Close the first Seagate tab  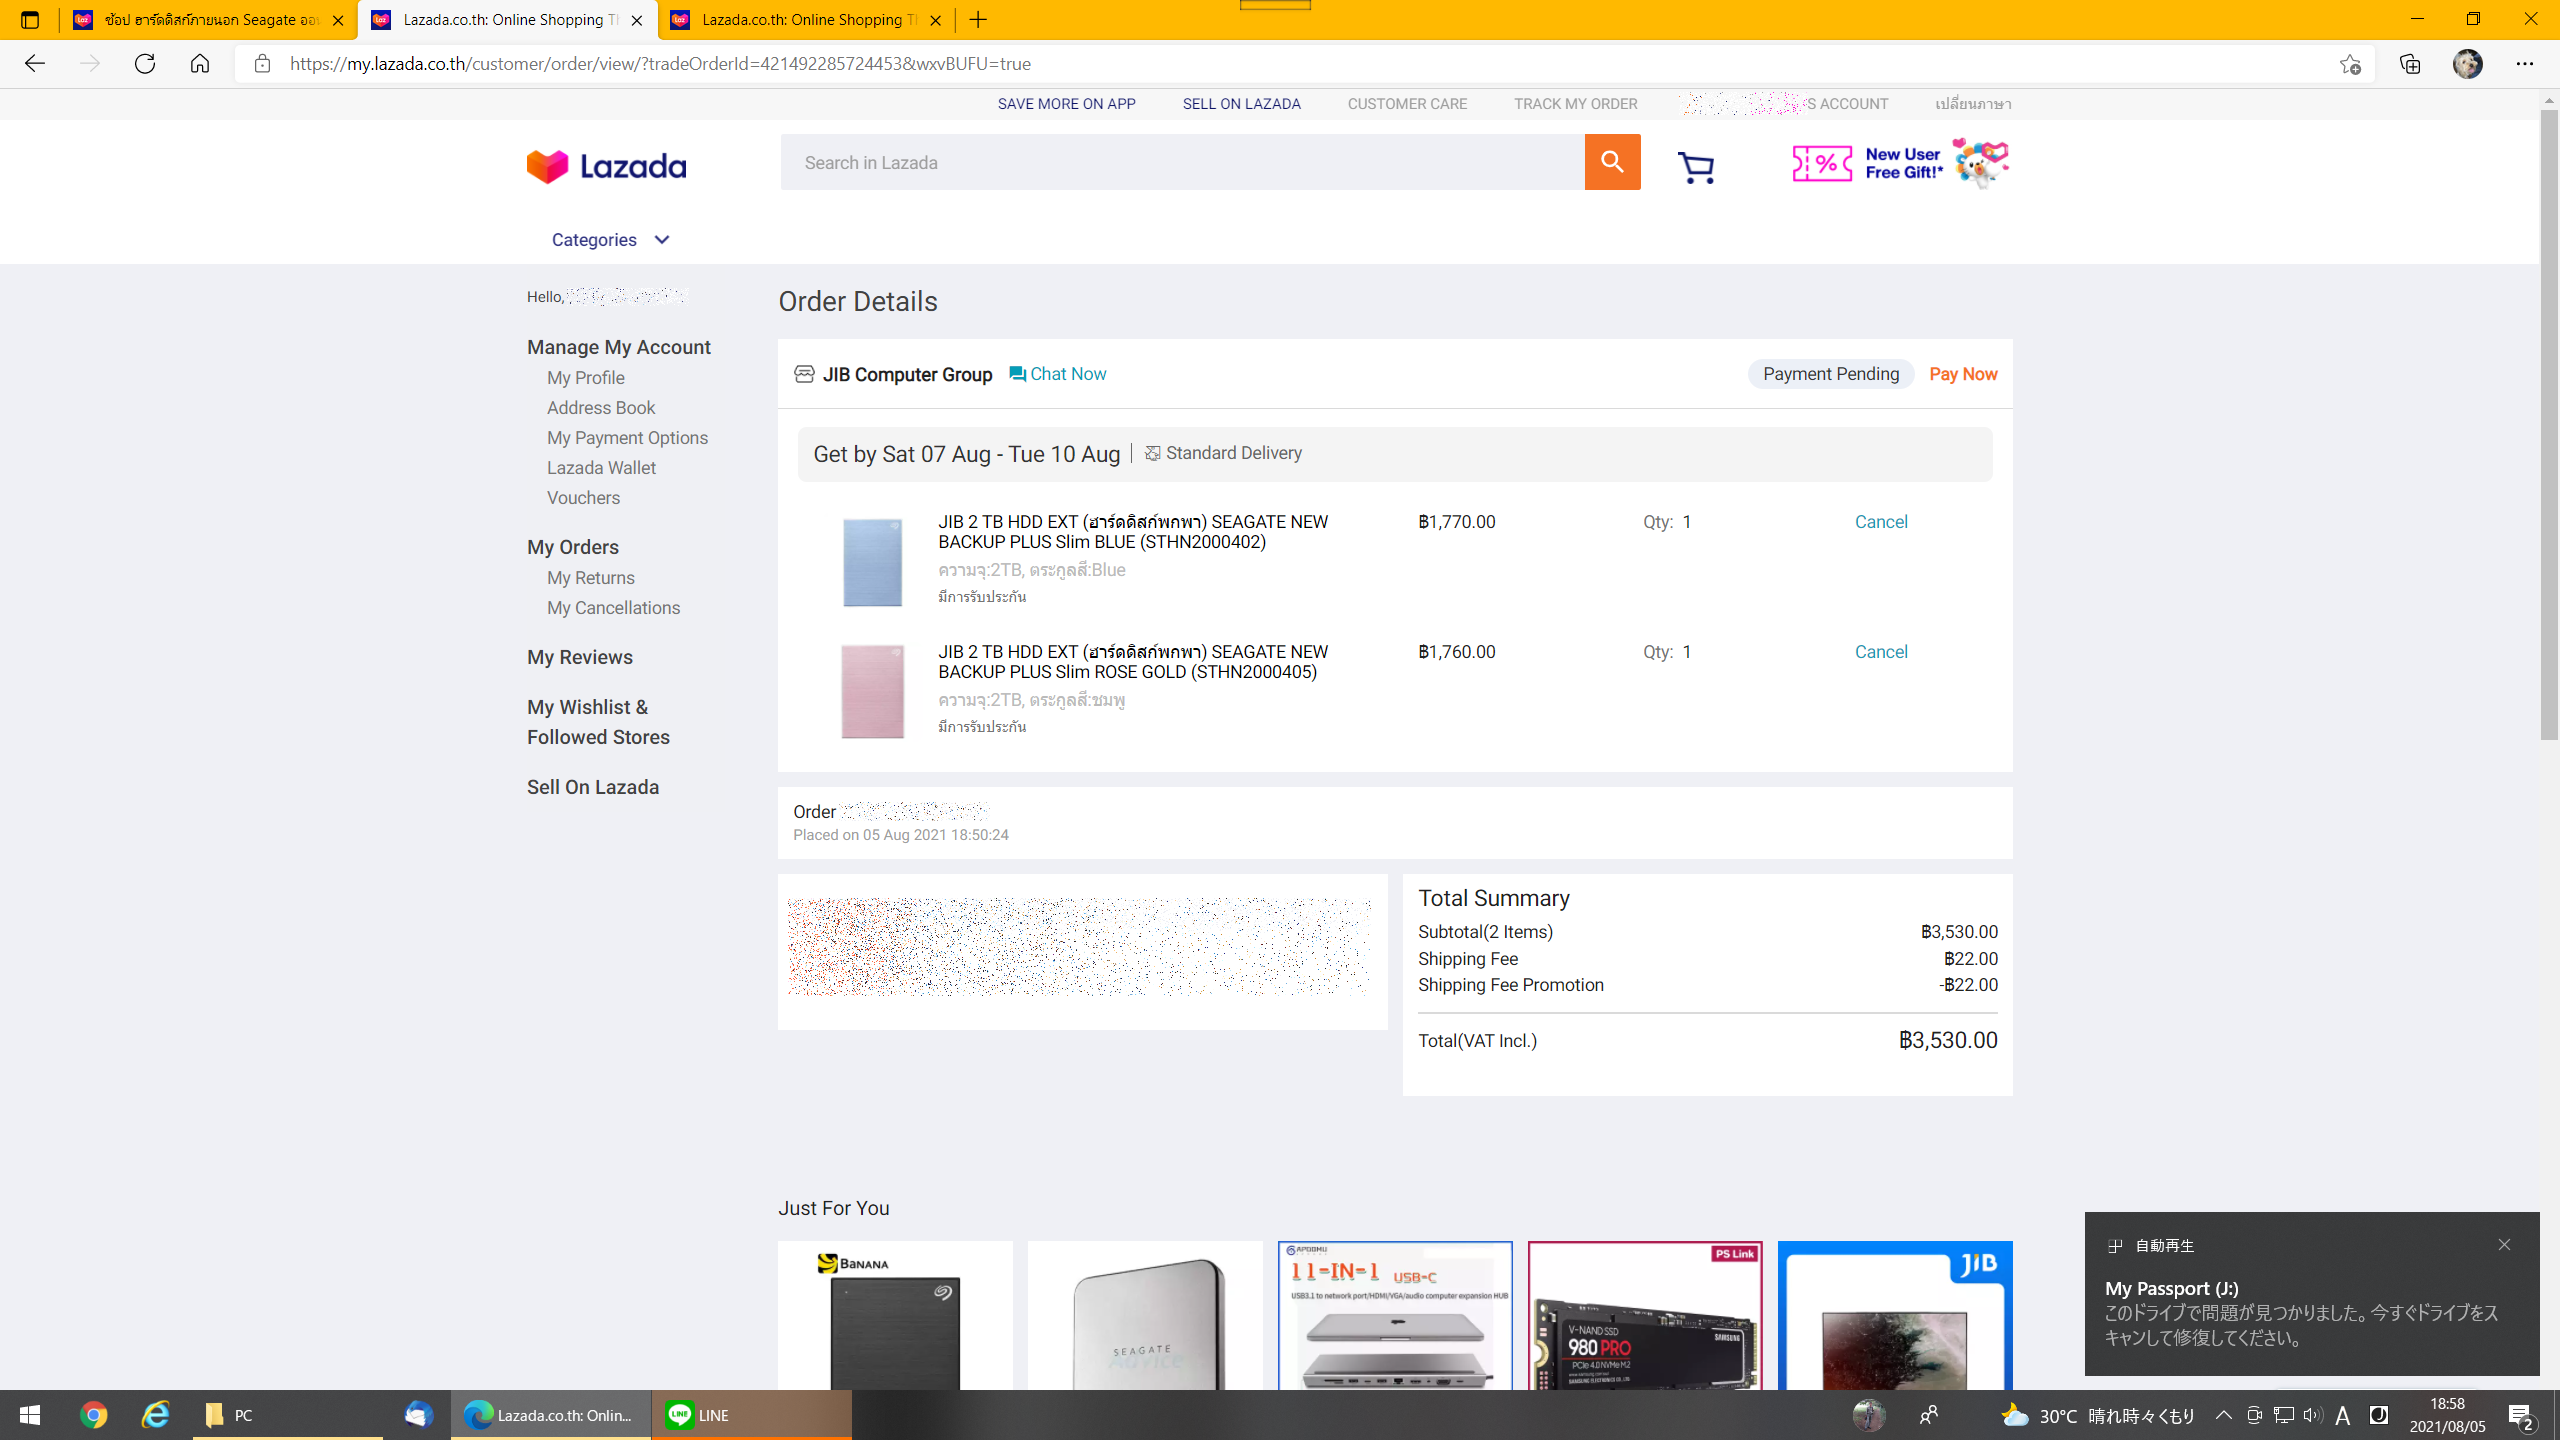(338, 20)
